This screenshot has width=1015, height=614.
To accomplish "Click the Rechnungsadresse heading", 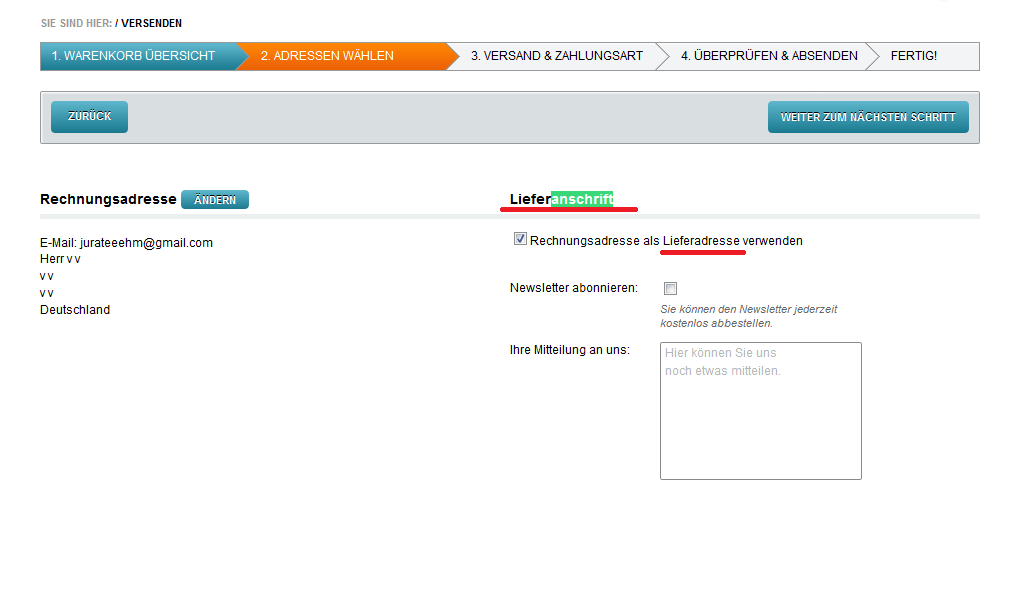I will point(108,199).
